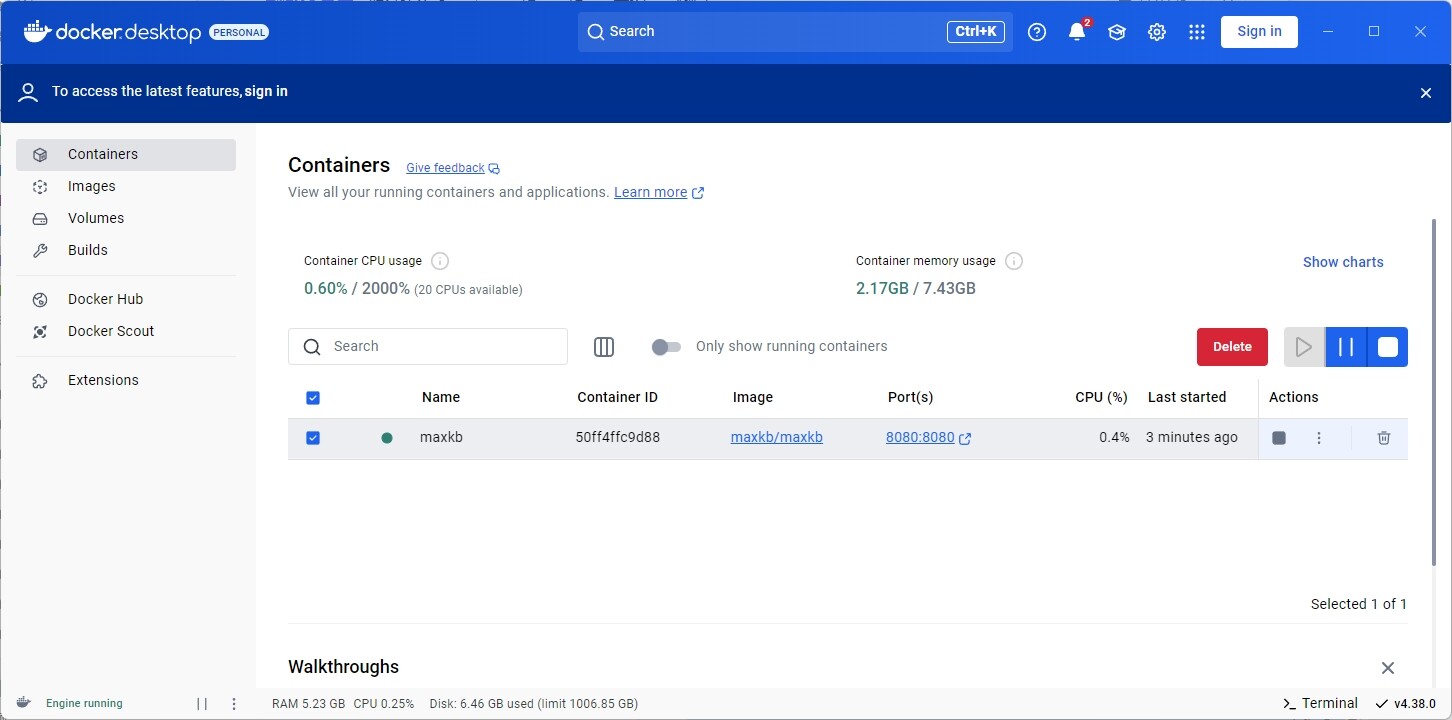Click container ID 50ff4ffc9d88
This screenshot has height=720, width=1452.
(618, 437)
